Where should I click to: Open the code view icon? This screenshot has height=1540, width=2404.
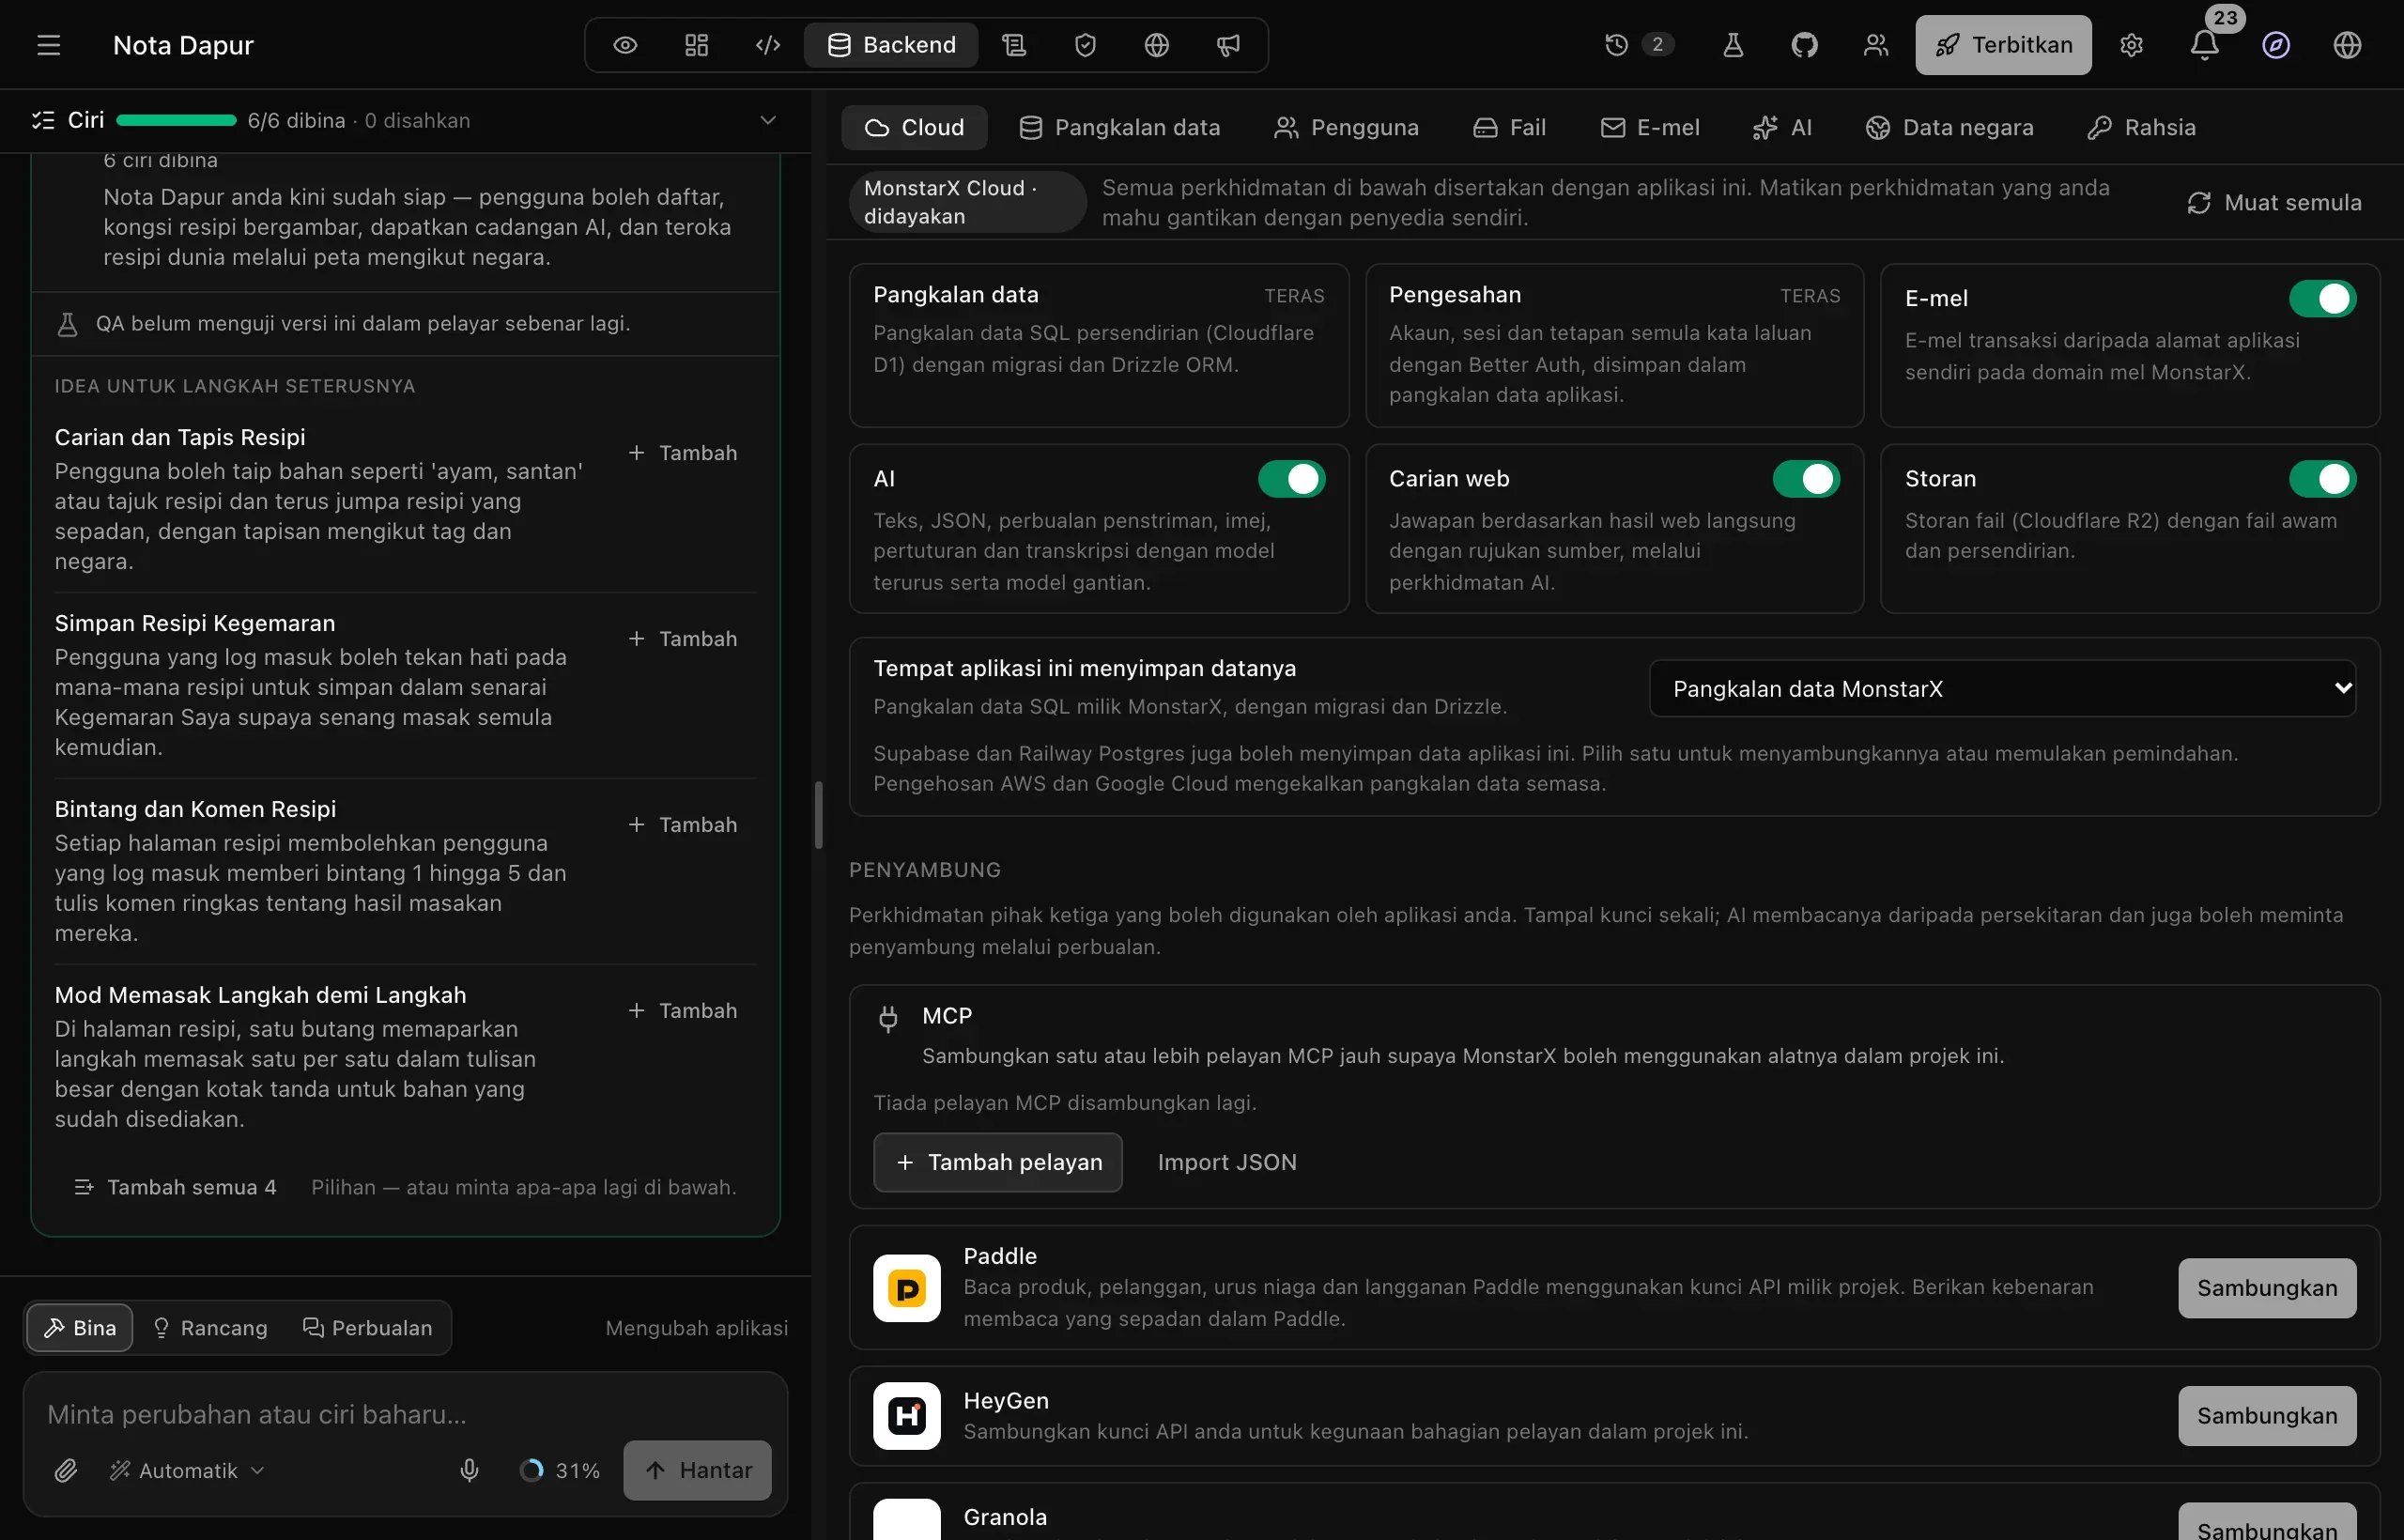click(x=767, y=45)
